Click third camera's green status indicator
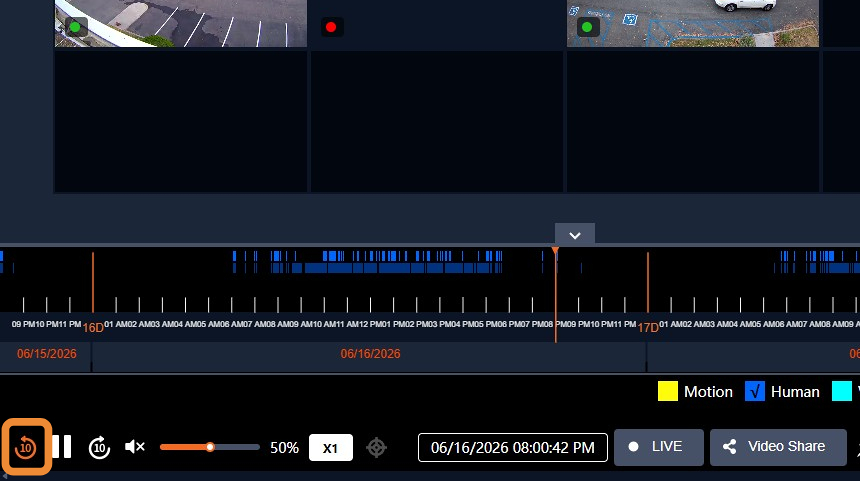Image resolution: width=860 pixels, height=481 pixels. [587, 27]
